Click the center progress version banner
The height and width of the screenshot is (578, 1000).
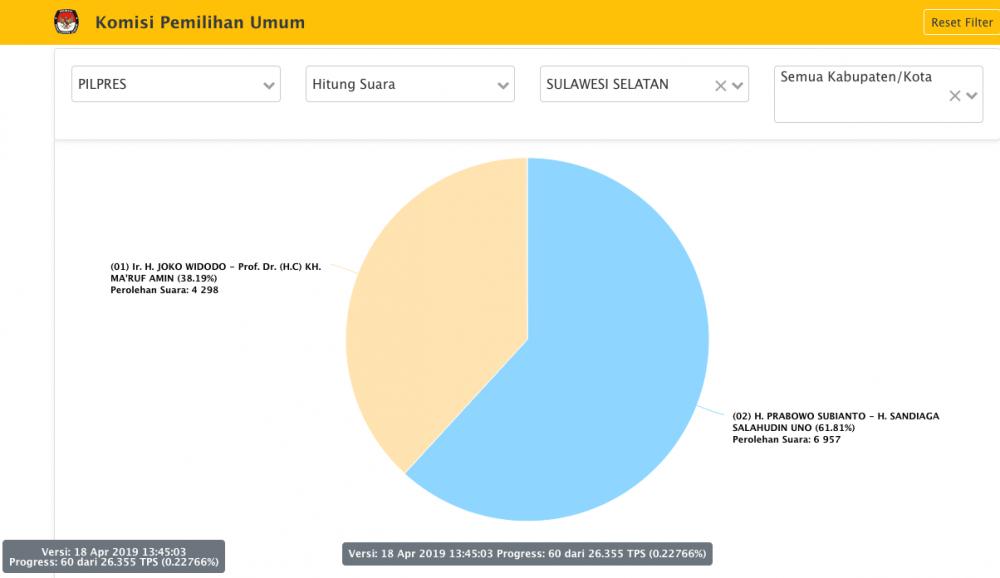click(527, 554)
